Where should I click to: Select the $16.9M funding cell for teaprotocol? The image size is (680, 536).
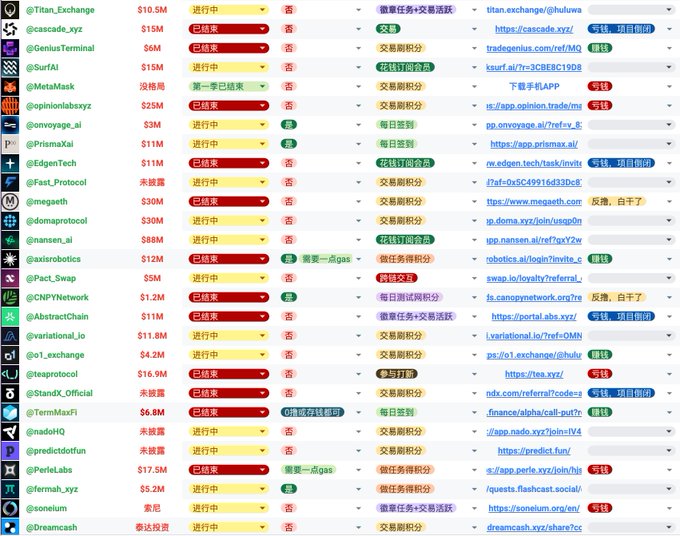(x=152, y=374)
